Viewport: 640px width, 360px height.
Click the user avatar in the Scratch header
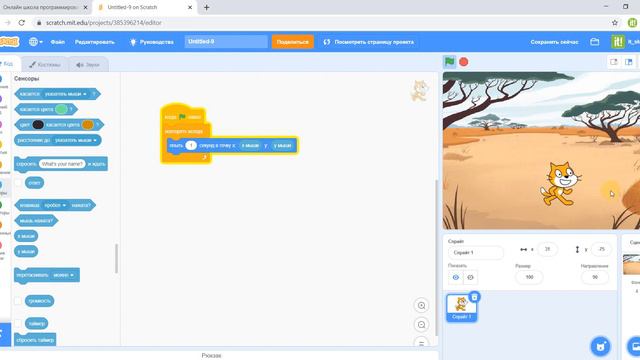click(618, 42)
